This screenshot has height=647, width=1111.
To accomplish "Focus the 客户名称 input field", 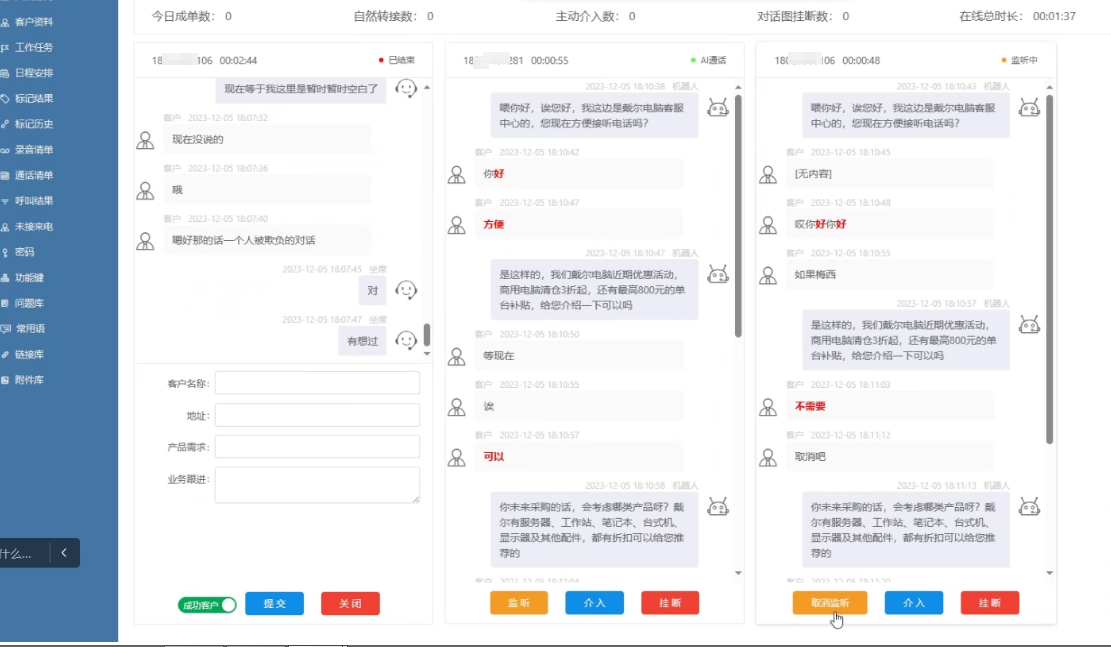I will pos(317,383).
